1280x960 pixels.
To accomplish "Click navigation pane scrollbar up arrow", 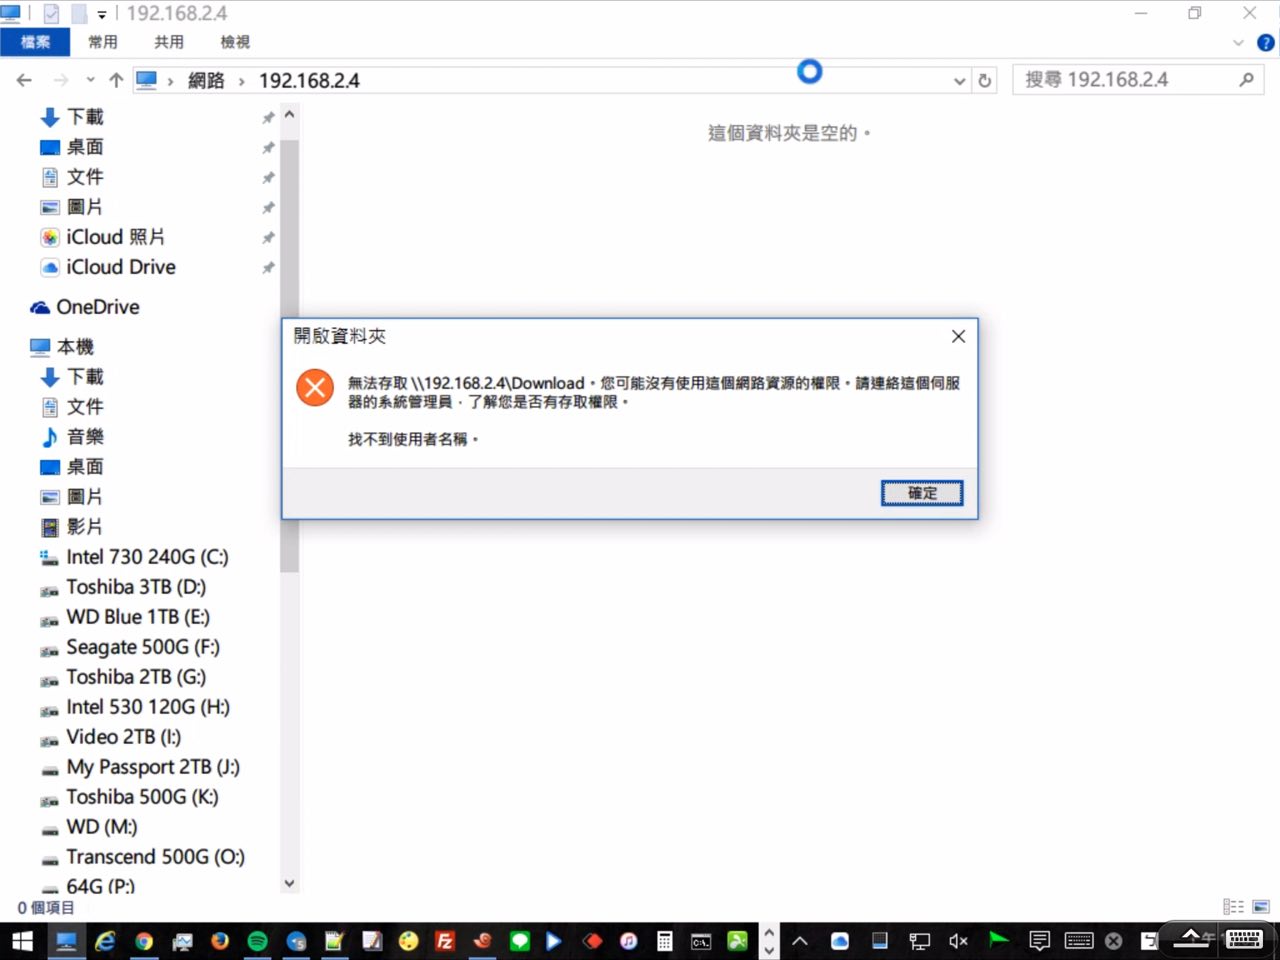I will tap(289, 115).
